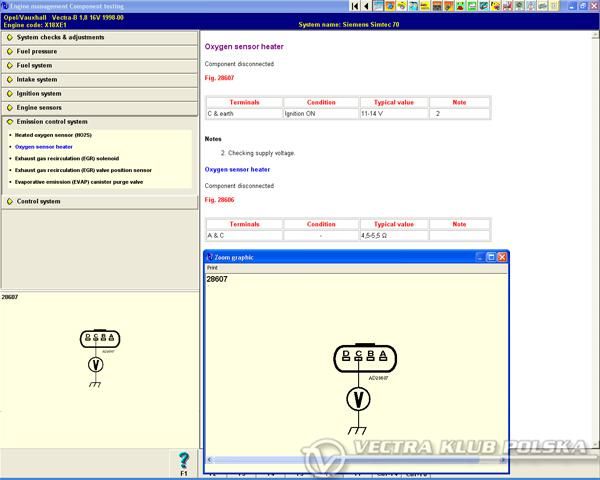
Task: Click the '2. Checking supply voltage' note
Action: click(x=258, y=153)
